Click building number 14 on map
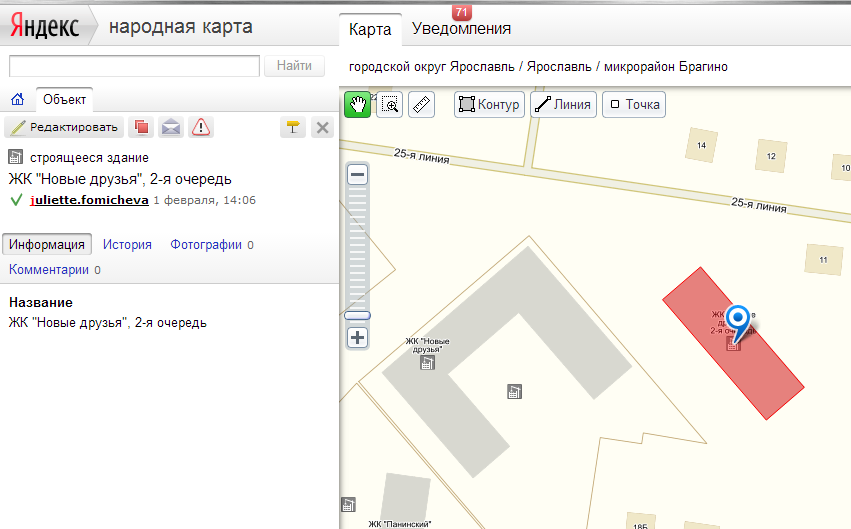The width and height of the screenshot is (851, 529). [701, 145]
